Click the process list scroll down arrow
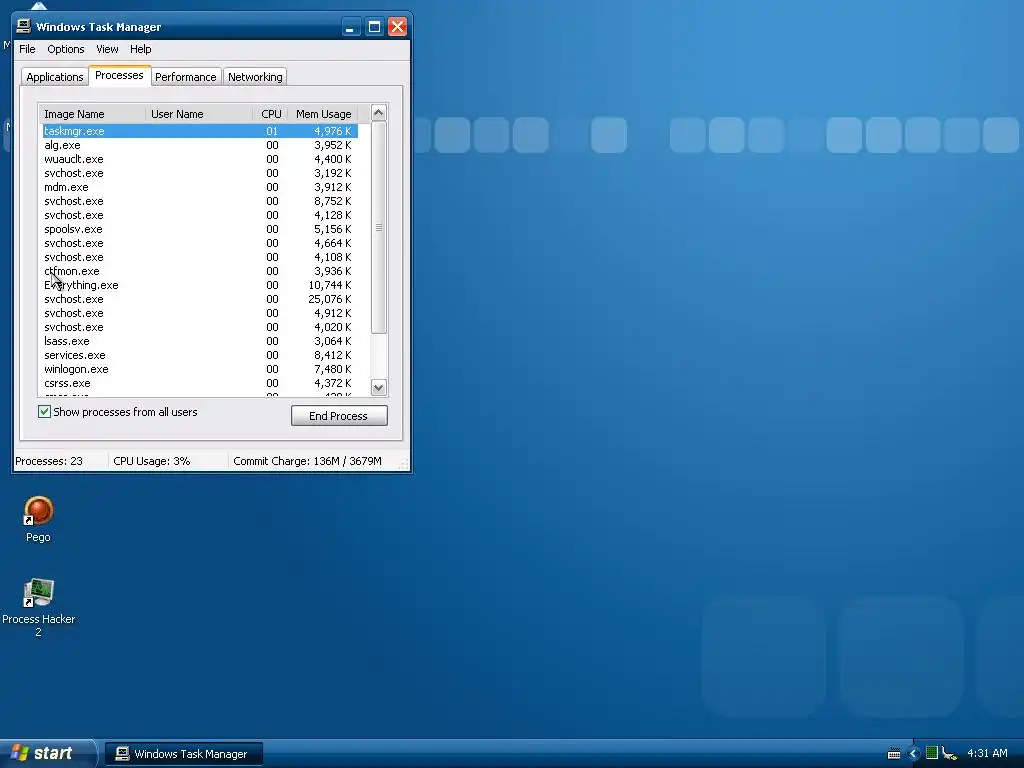1024x768 pixels. (378, 387)
